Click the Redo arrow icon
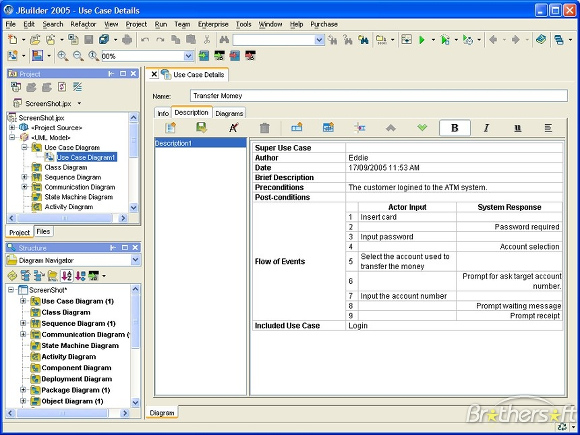Viewport: 580px width, 435px height. tap(160, 40)
